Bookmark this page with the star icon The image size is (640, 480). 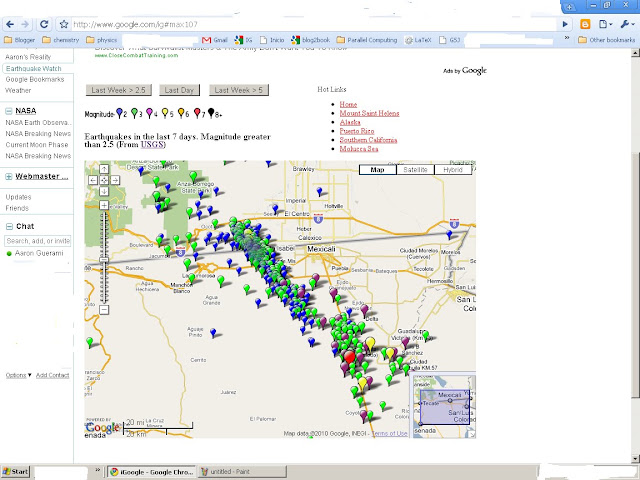point(64,24)
